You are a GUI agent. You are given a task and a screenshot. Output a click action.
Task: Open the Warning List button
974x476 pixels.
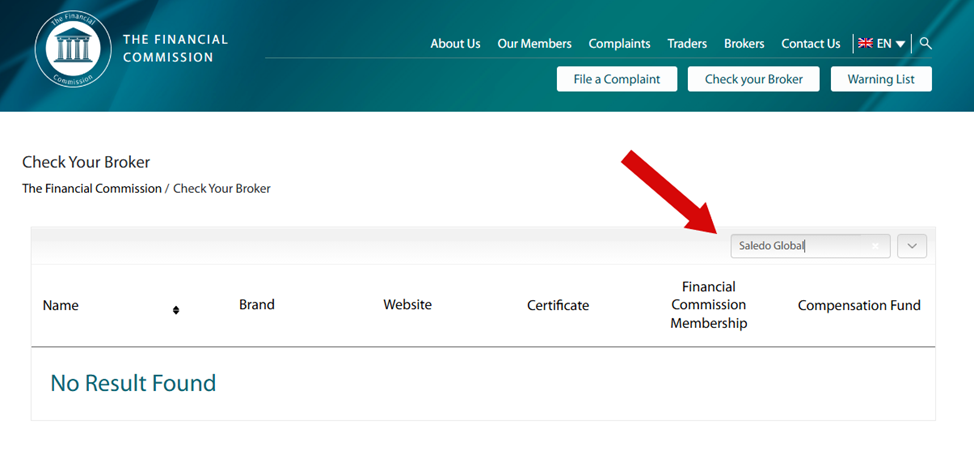click(x=881, y=79)
